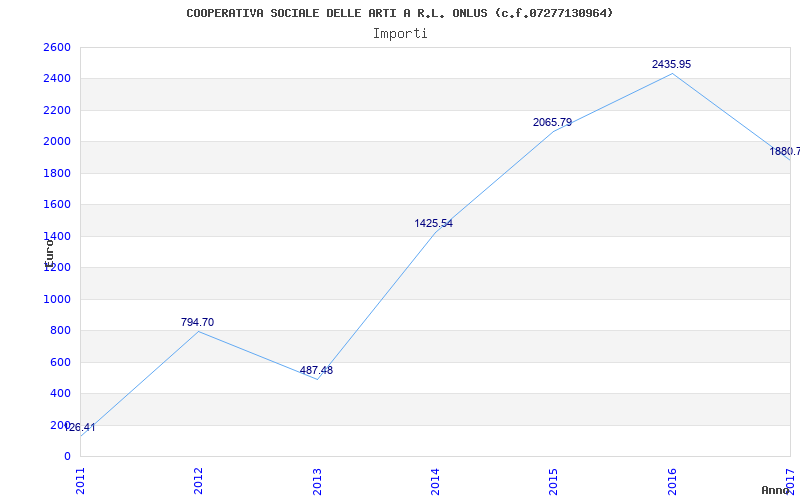Click the Euro axis title
The height and width of the screenshot is (500, 800).
tap(49, 254)
